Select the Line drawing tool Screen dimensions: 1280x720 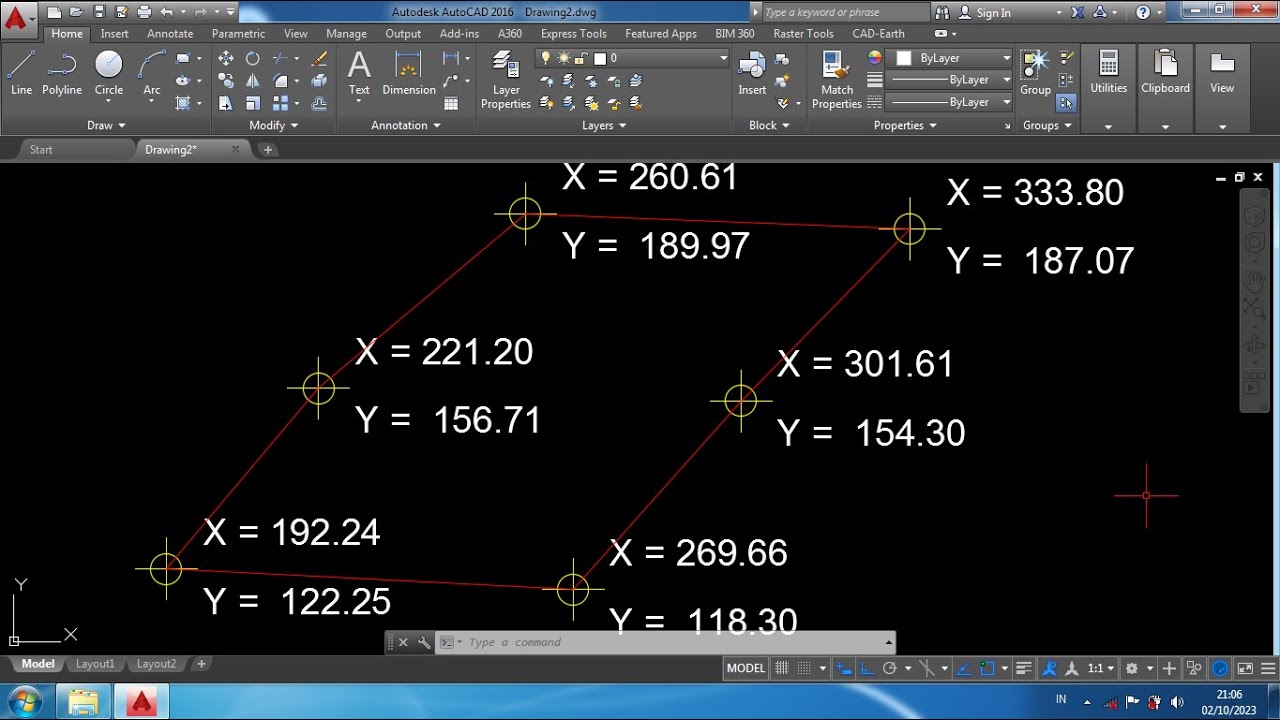(21, 74)
